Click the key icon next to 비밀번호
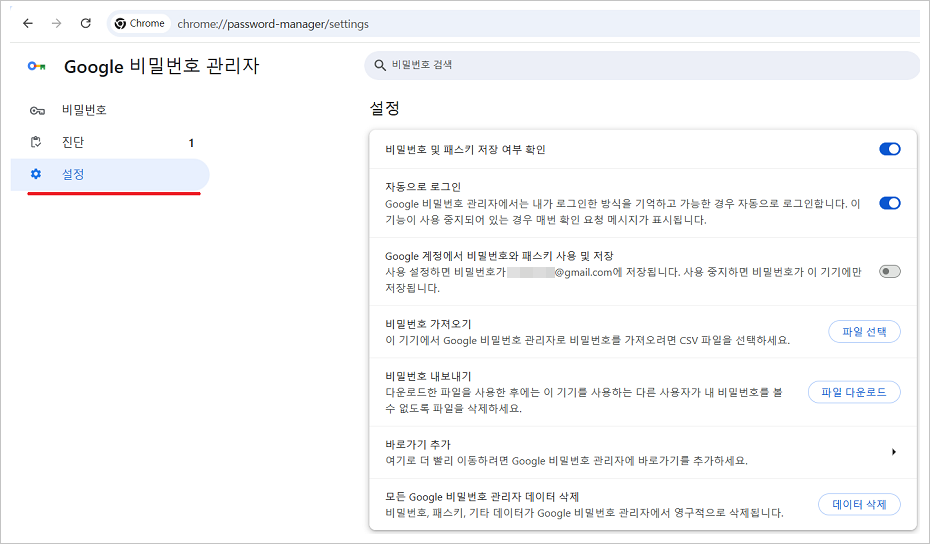930x544 pixels. 37,110
